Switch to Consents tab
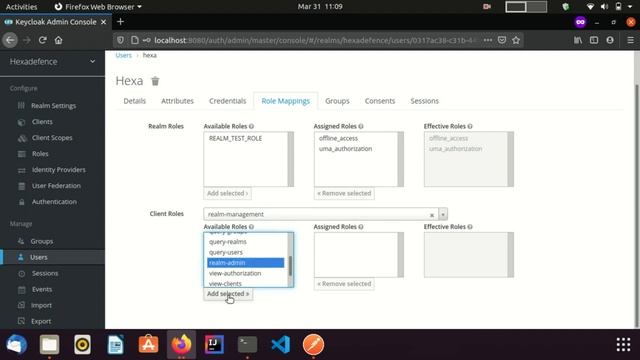This screenshot has width=640, height=360. pyautogui.click(x=380, y=101)
